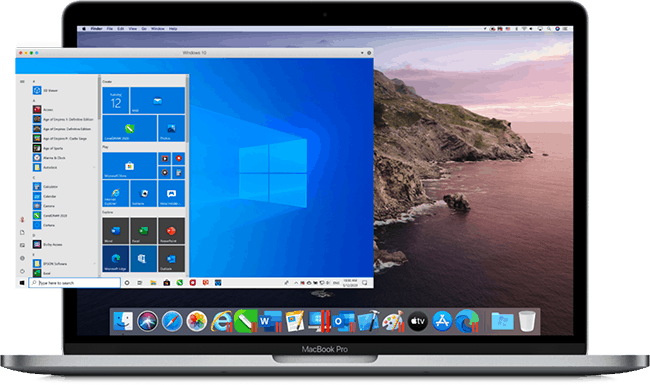Image resolution: width=650 pixels, height=385 pixels.
Task: Open CorelDRAW on Windows taskbar
Action: pyautogui.click(x=179, y=283)
